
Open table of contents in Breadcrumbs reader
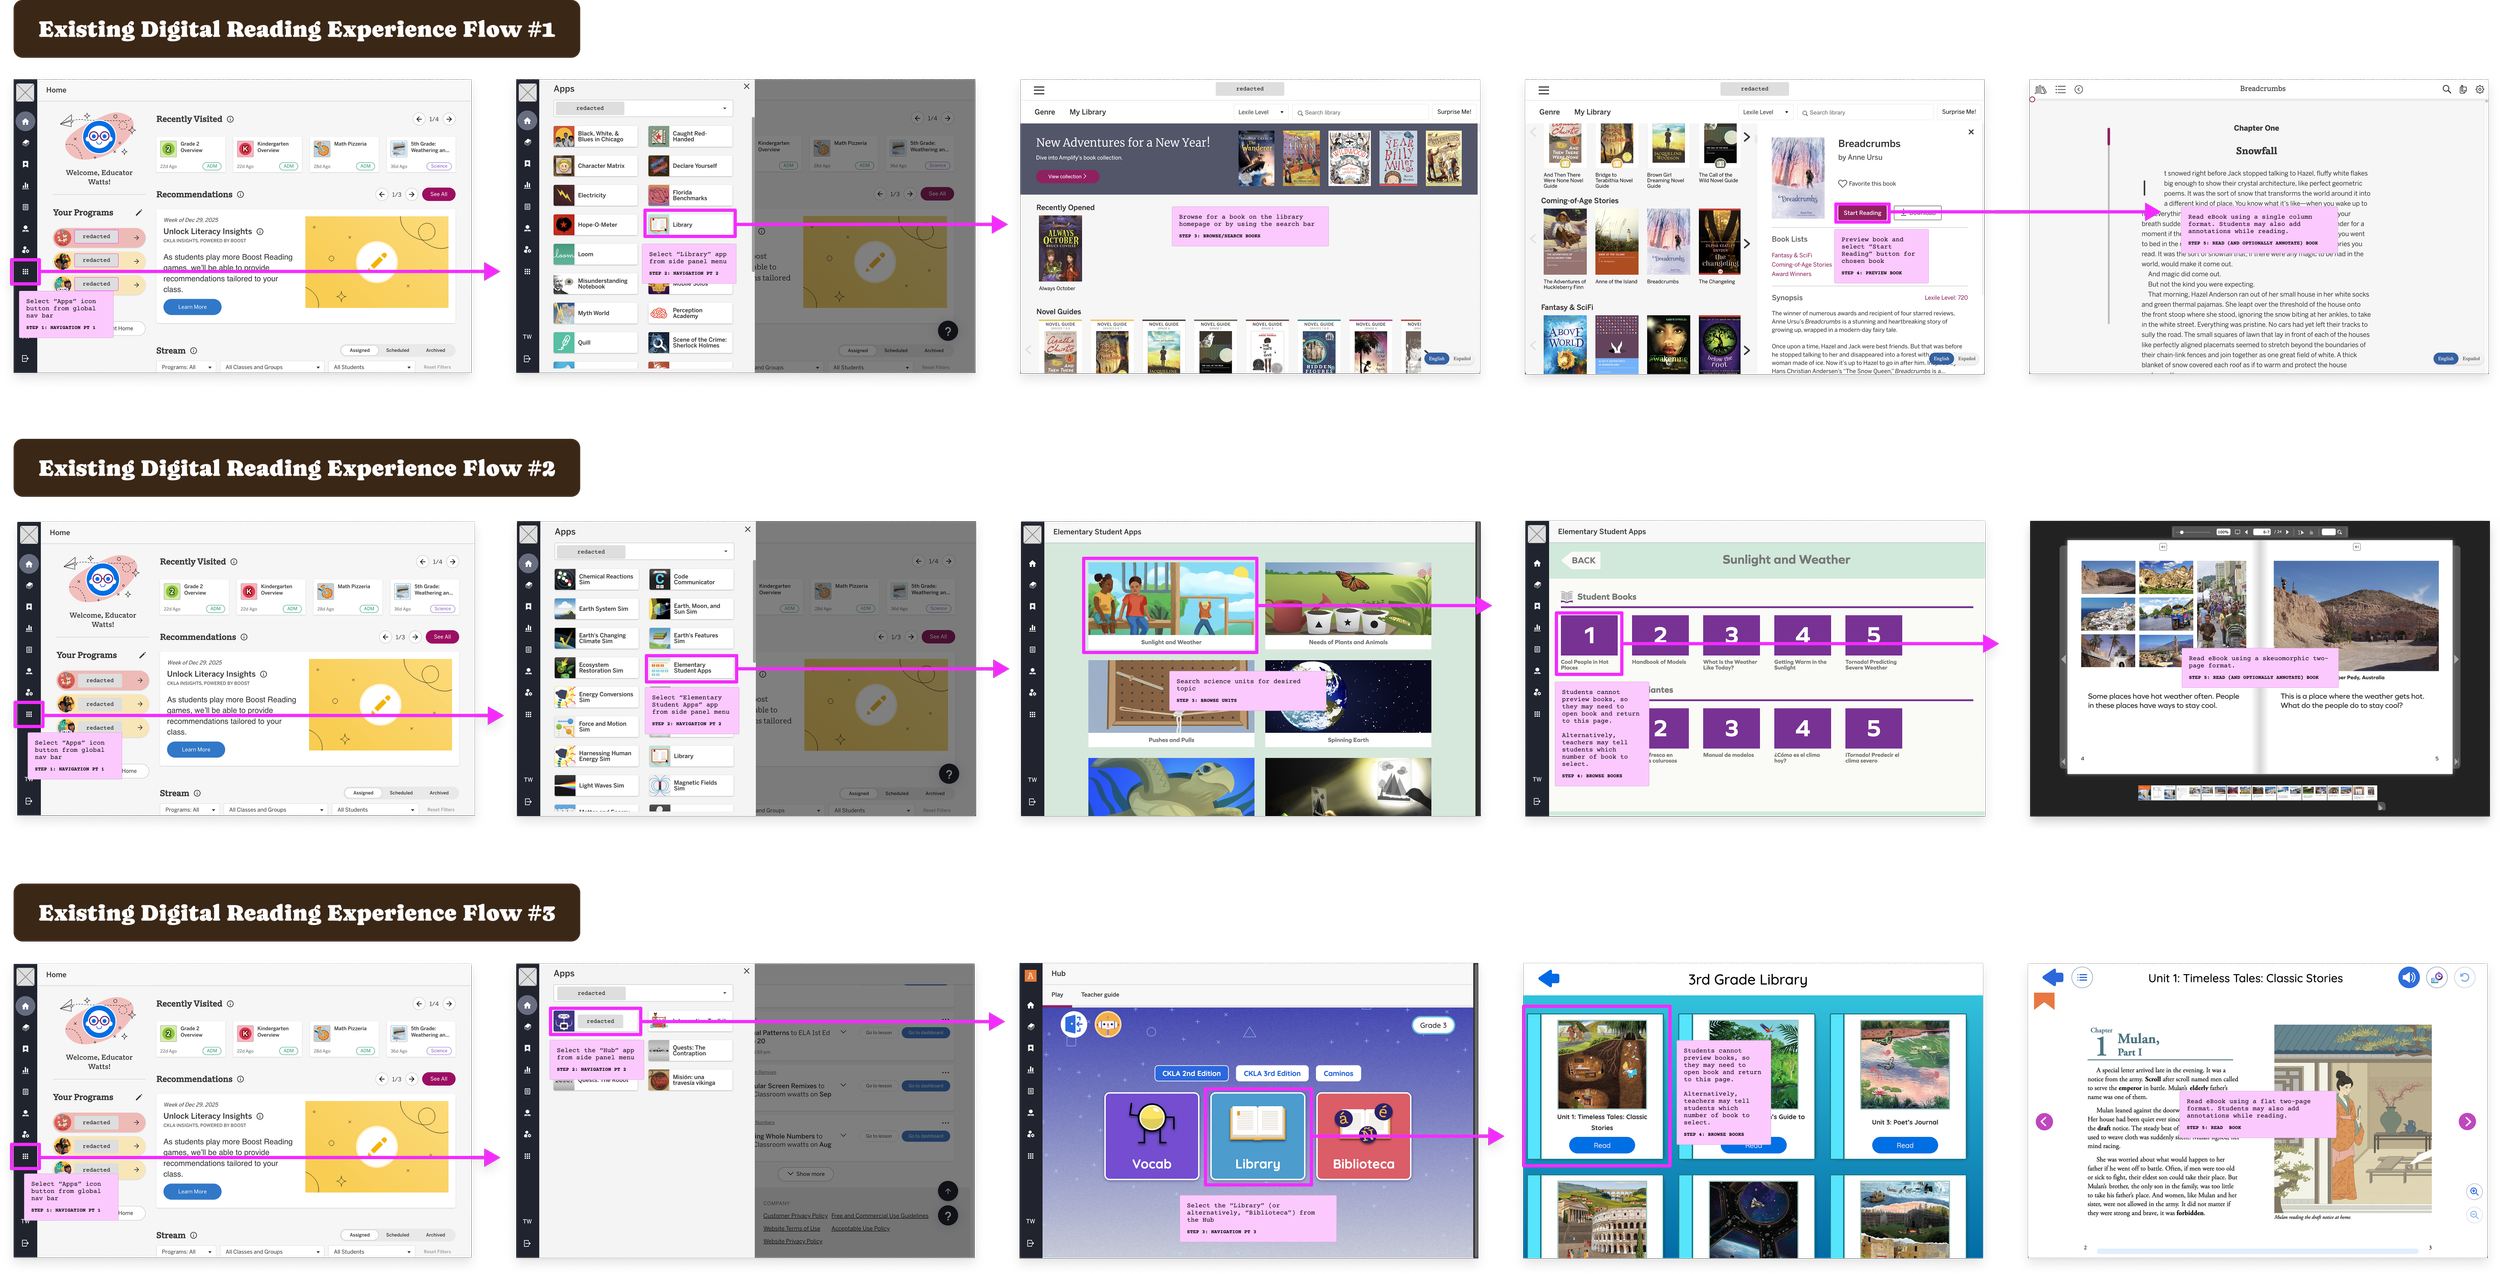click(x=2061, y=90)
